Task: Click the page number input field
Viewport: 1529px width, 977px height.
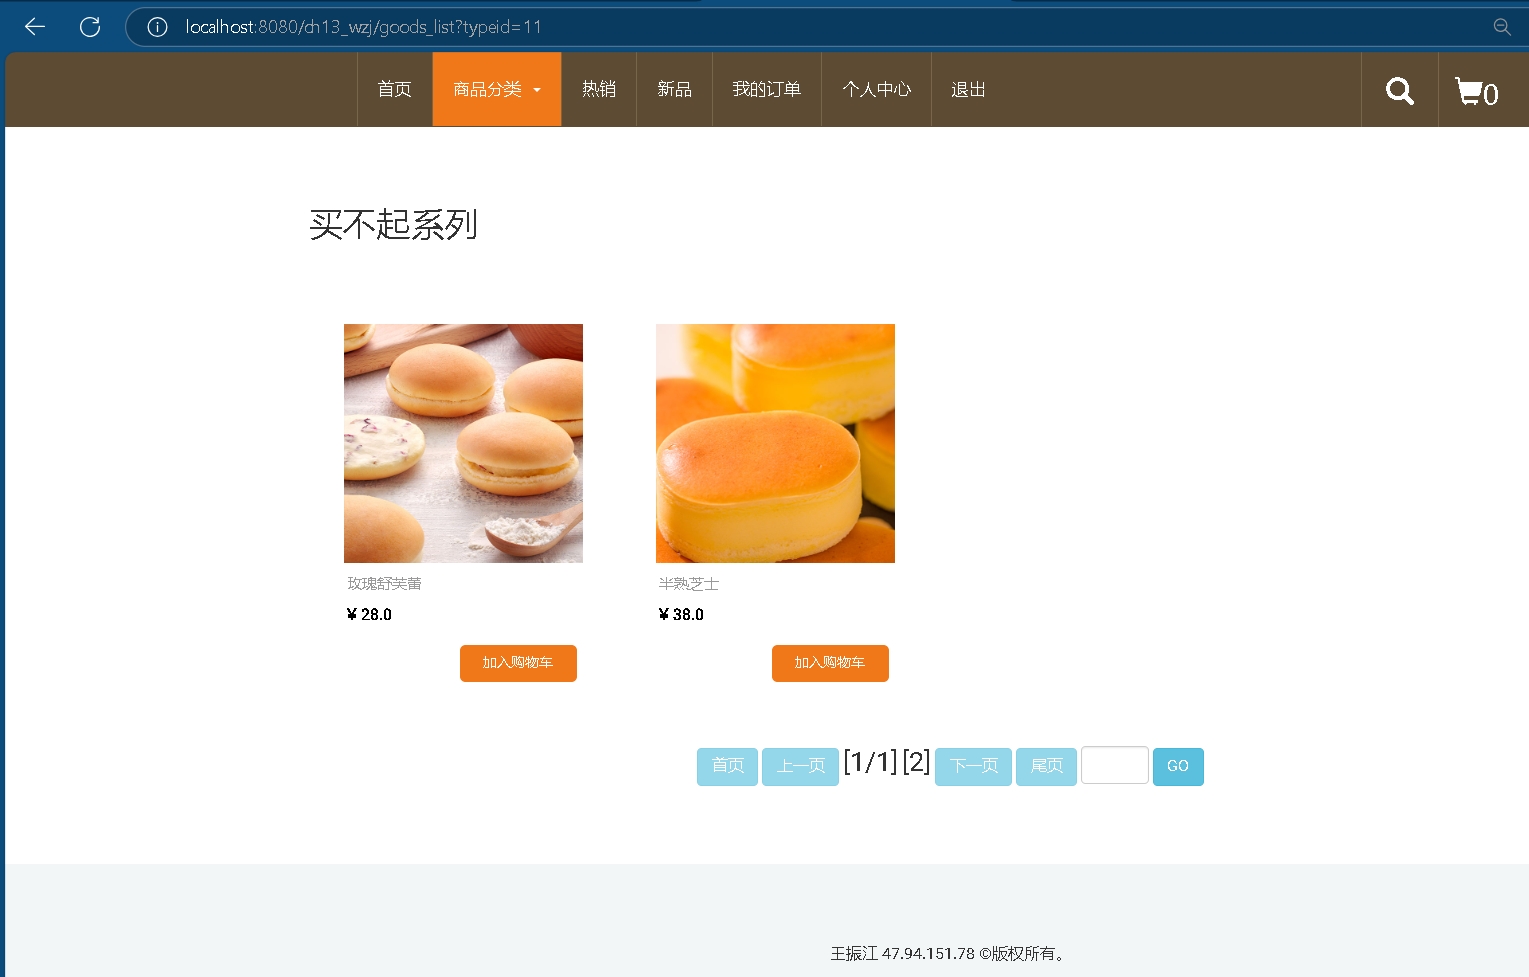Action: pyautogui.click(x=1114, y=766)
